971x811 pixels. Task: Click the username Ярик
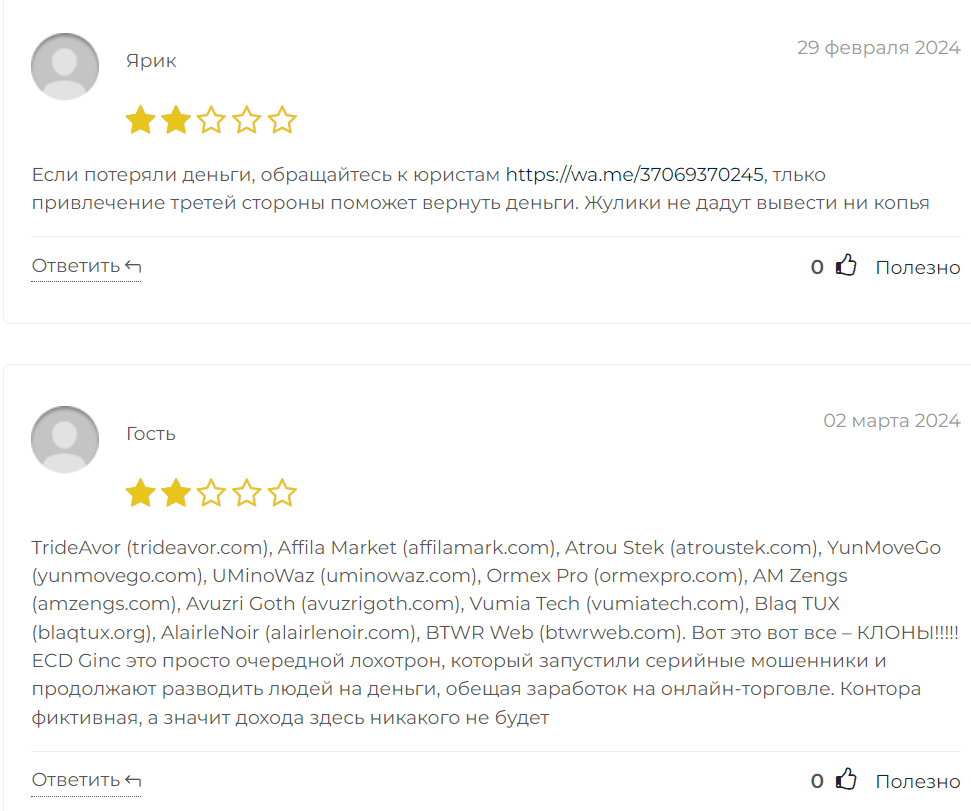tap(151, 61)
